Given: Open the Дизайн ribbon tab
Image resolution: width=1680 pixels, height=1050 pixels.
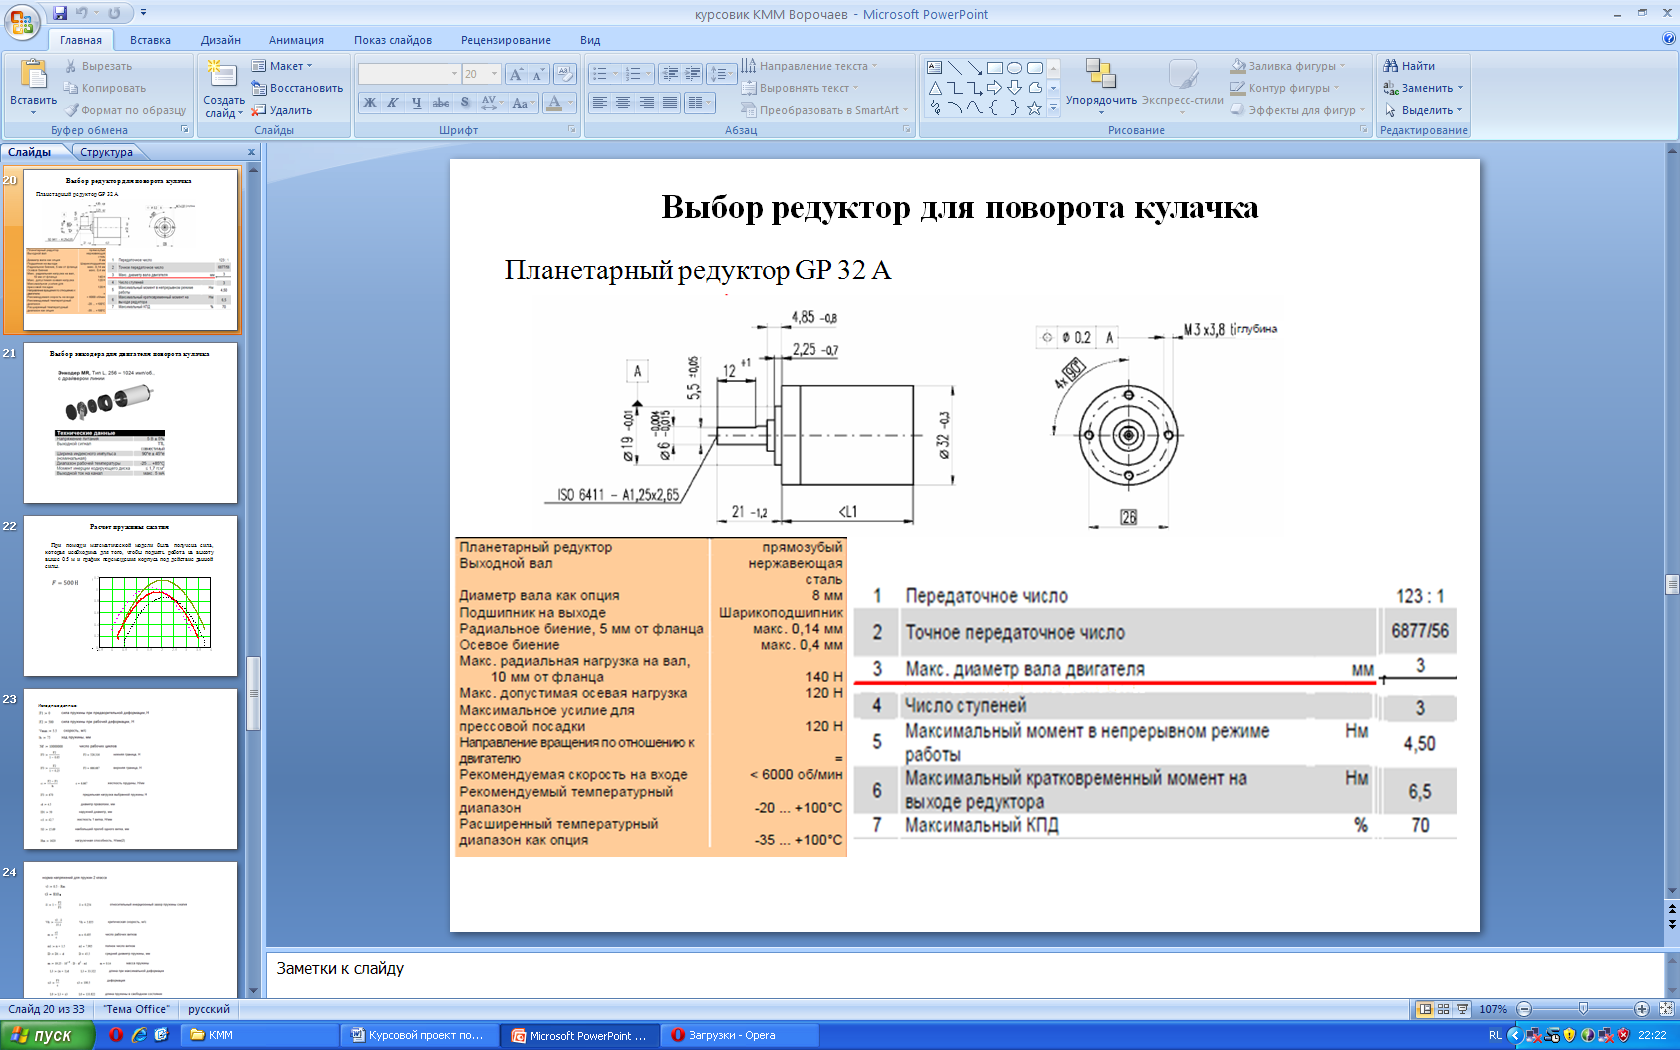Looking at the screenshot, I should pyautogui.click(x=221, y=40).
